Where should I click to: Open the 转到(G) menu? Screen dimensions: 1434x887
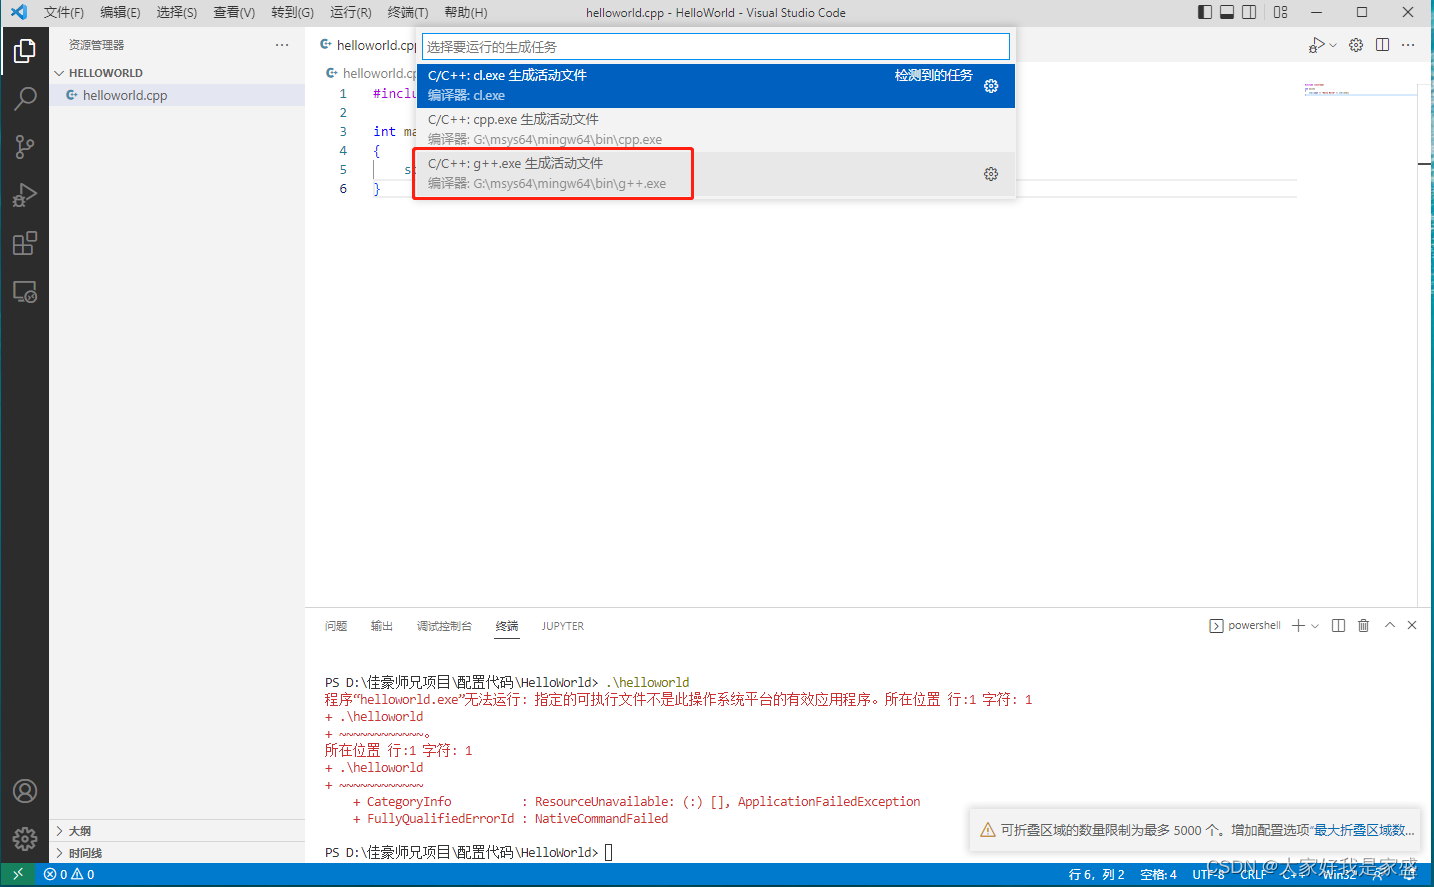(x=293, y=12)
